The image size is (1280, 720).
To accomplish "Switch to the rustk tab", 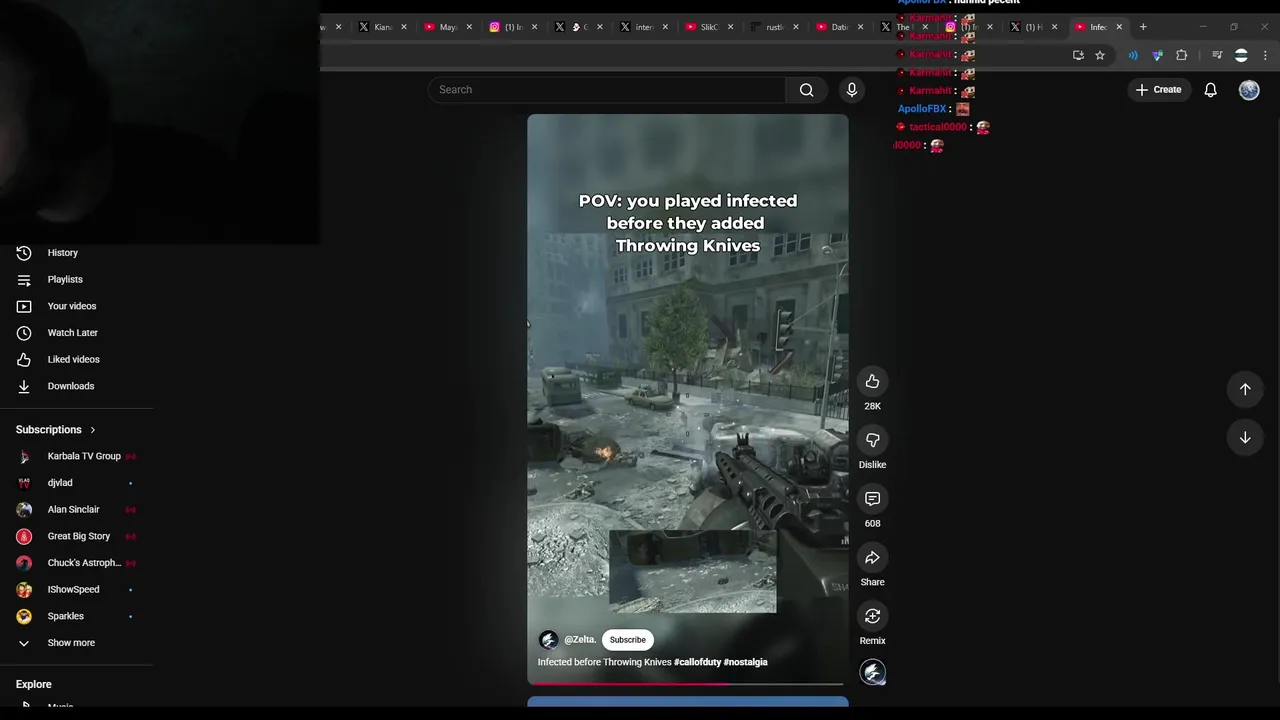I will [775, 27].
